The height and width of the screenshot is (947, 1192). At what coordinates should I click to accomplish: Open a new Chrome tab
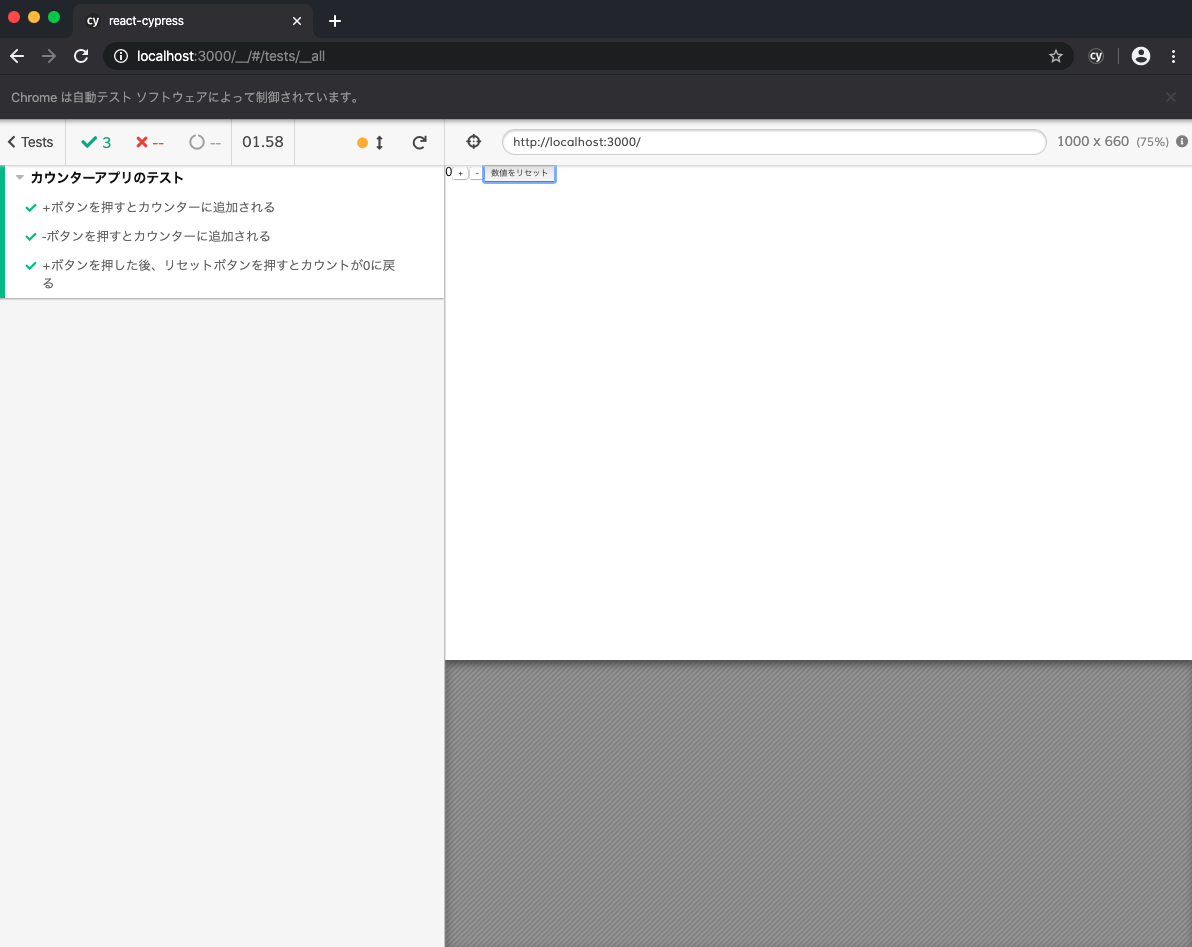(335, 21)
